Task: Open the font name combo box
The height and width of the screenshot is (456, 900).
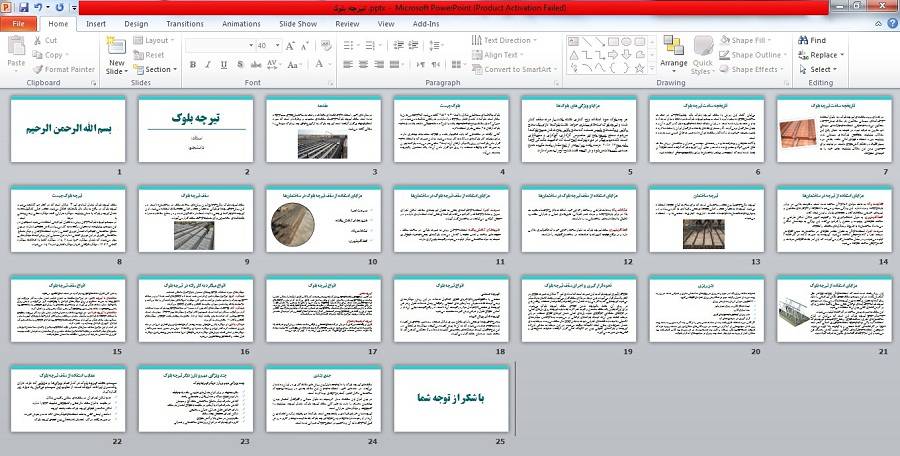Action: (x=220, y=45)
